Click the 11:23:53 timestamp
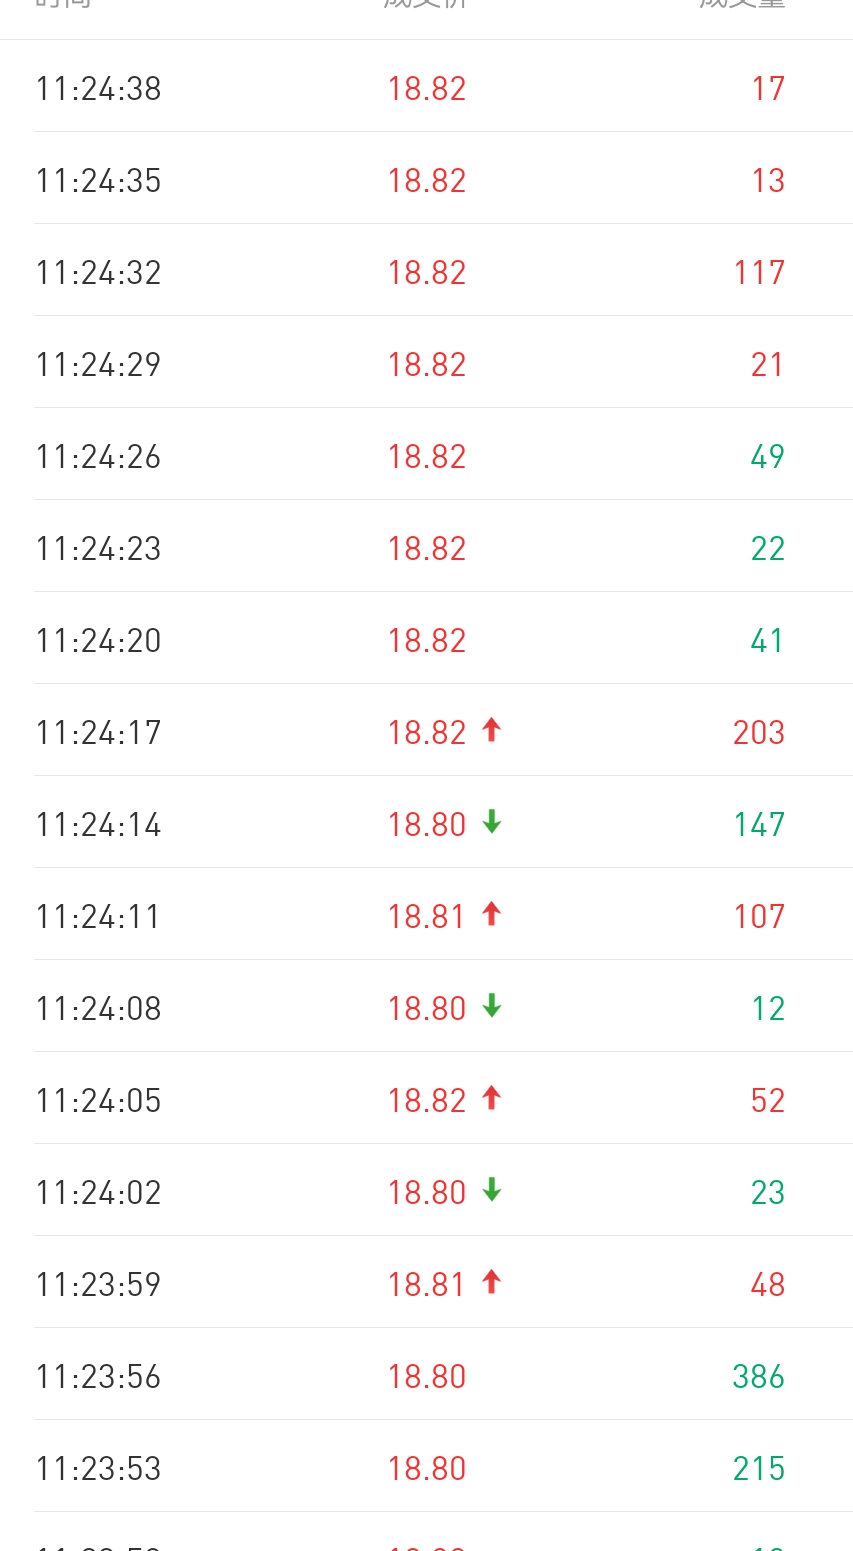 tap(99, 1469)
